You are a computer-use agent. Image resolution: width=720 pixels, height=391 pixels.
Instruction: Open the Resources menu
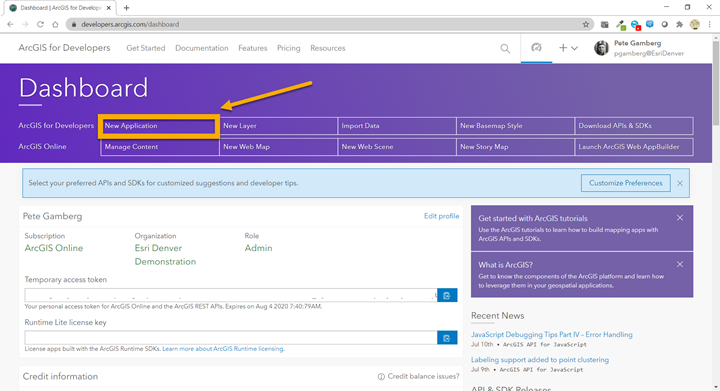click(327, 48)
